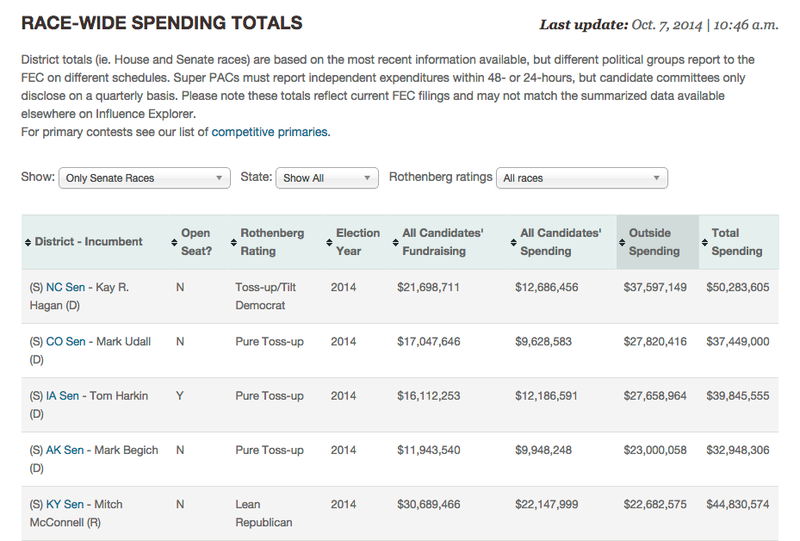
Task: Click sort arrows beside Total Spending
Action: pos(704,242)
